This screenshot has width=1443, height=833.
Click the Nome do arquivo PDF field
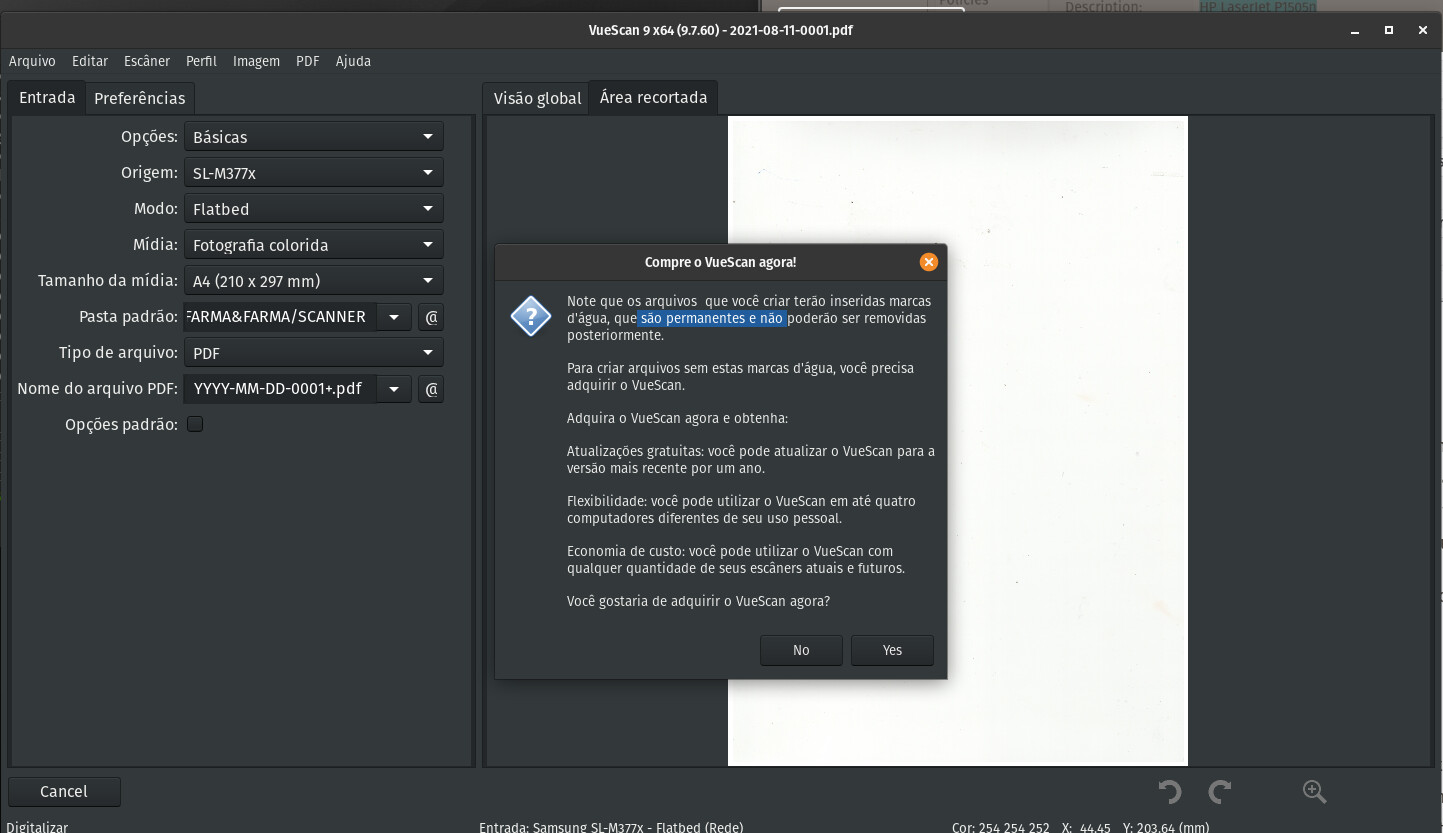(x=280, y=389)
